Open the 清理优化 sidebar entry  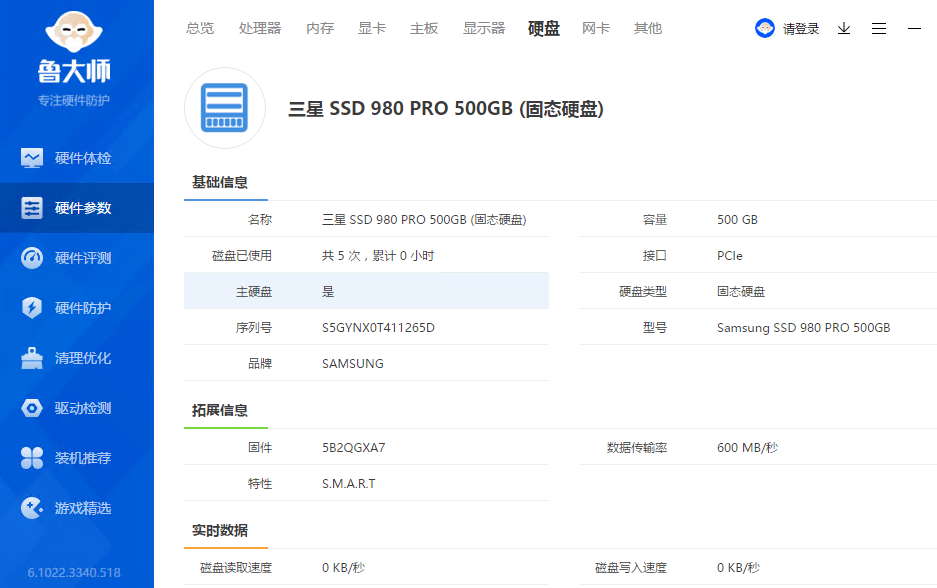(x=76, y=358)
